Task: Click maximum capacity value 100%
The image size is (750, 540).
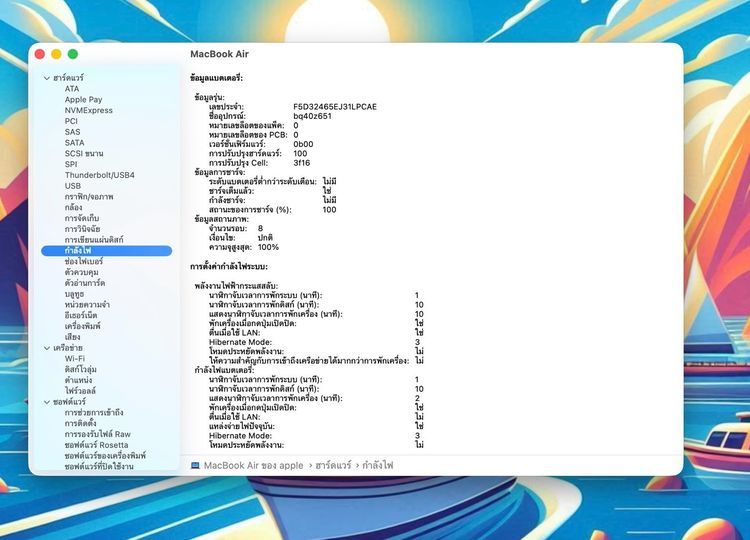Action: [x=268, y=247]
